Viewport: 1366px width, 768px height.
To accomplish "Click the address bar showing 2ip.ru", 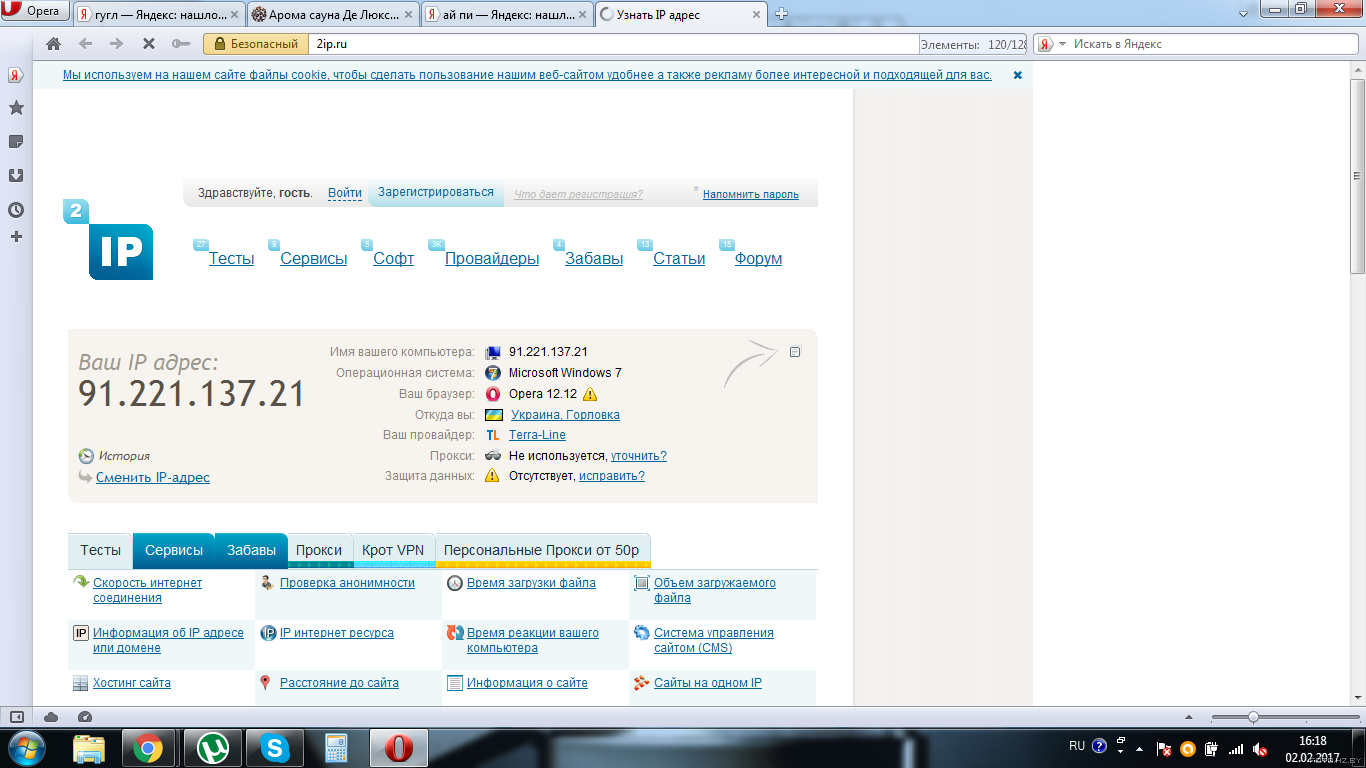I will [615, 44].
